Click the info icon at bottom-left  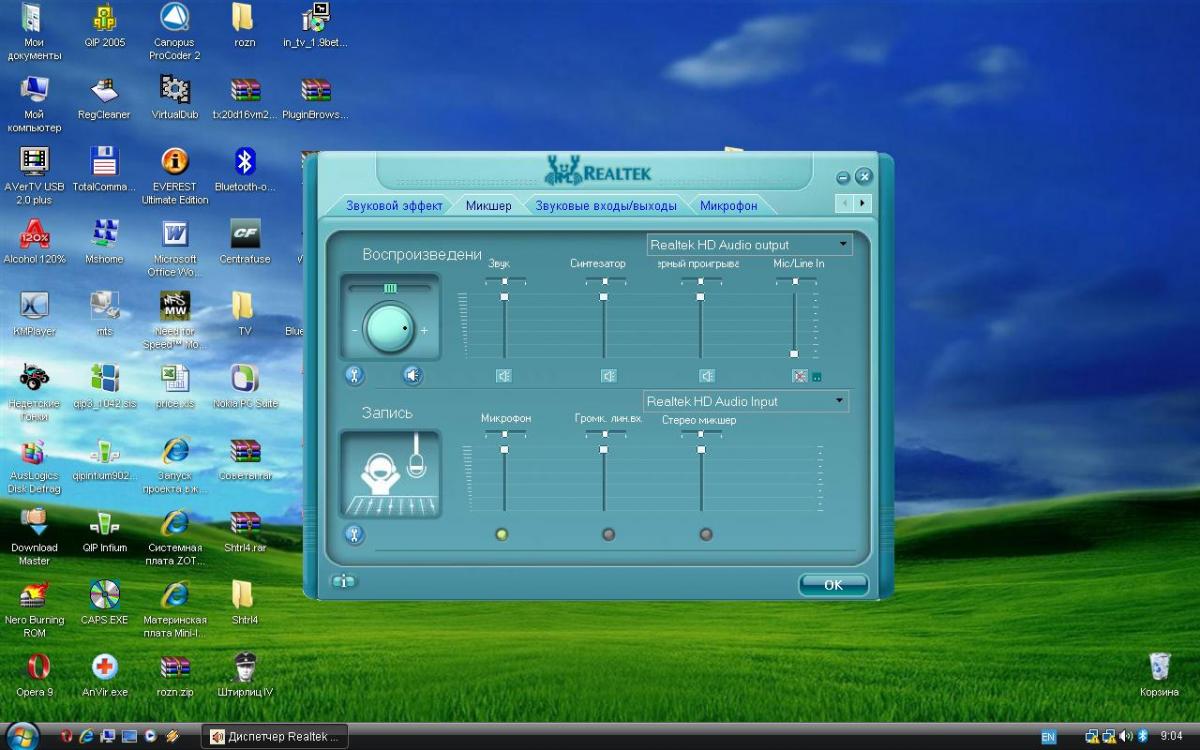tap(343, 581)
